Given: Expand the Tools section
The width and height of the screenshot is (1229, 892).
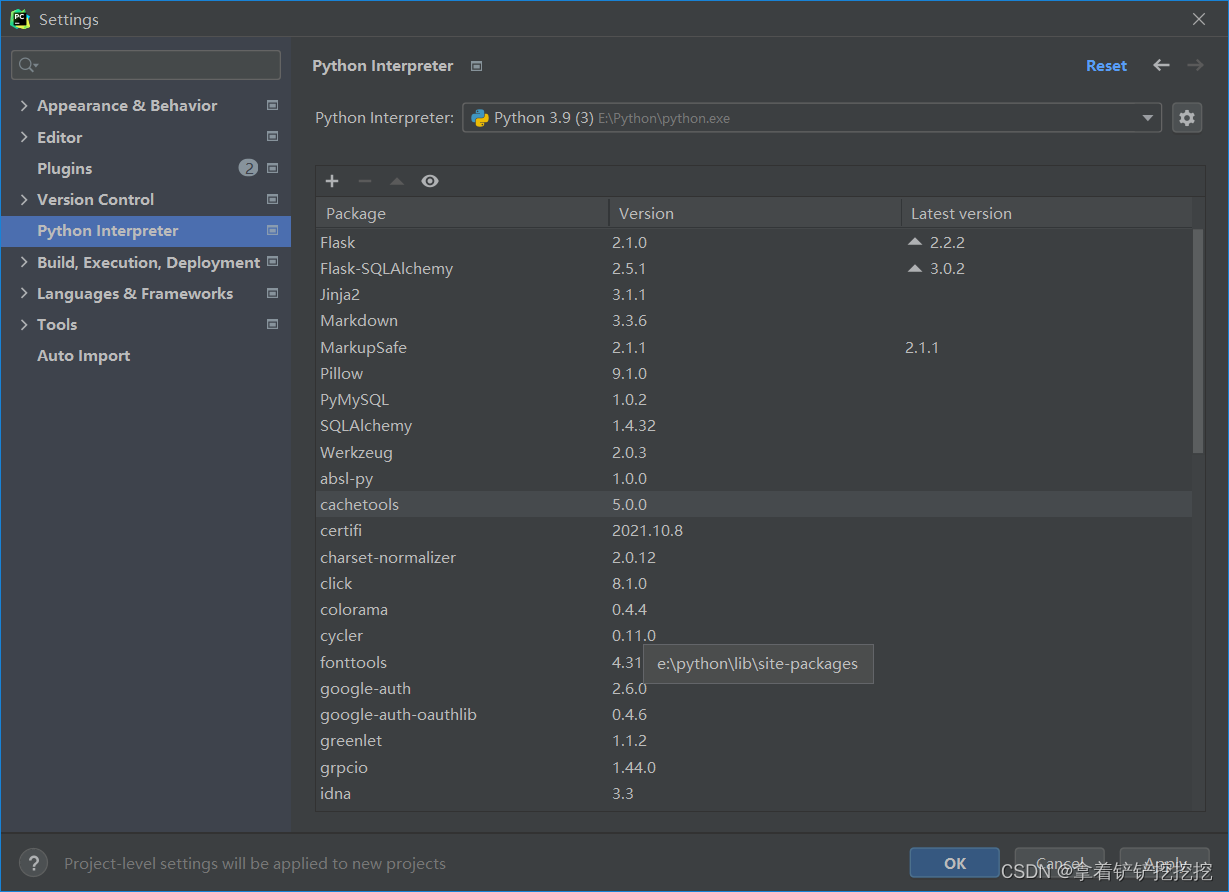Looking at the screenshot, I should (24, 324).
